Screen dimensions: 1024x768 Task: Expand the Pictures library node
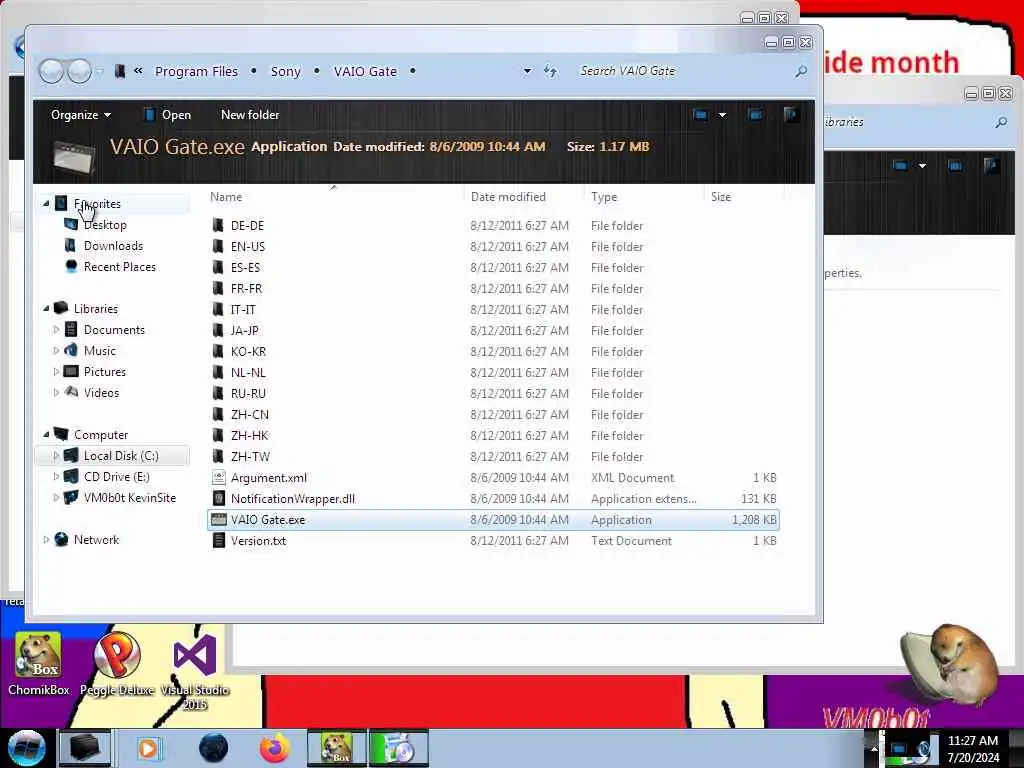point(56,372)
